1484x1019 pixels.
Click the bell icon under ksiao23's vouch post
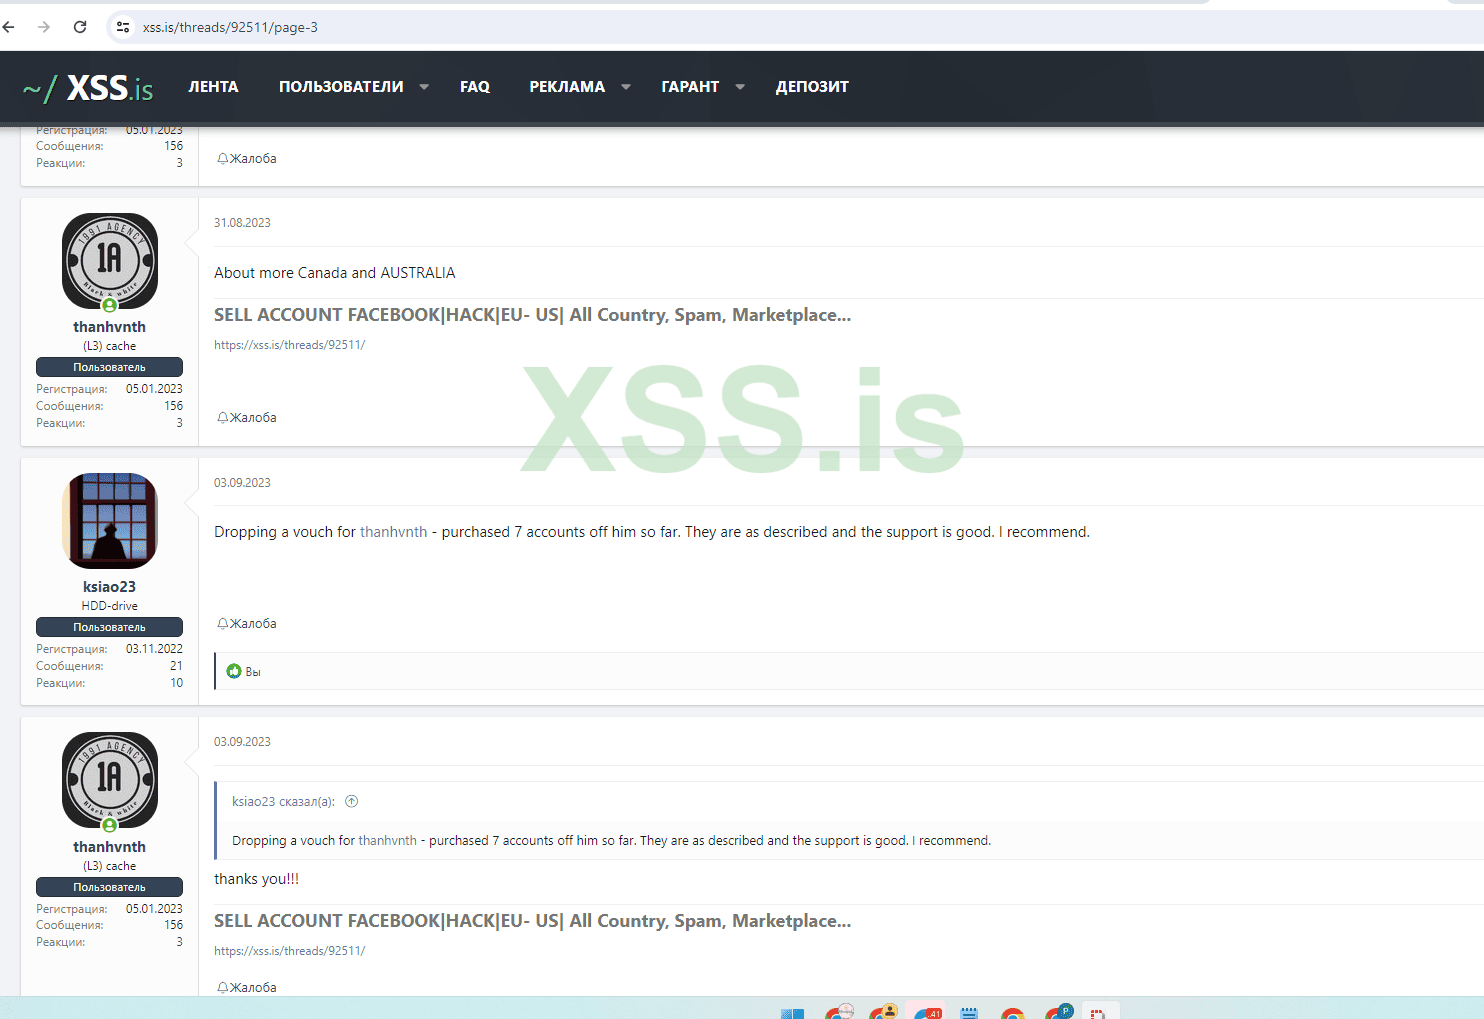(x=223, y=624)
